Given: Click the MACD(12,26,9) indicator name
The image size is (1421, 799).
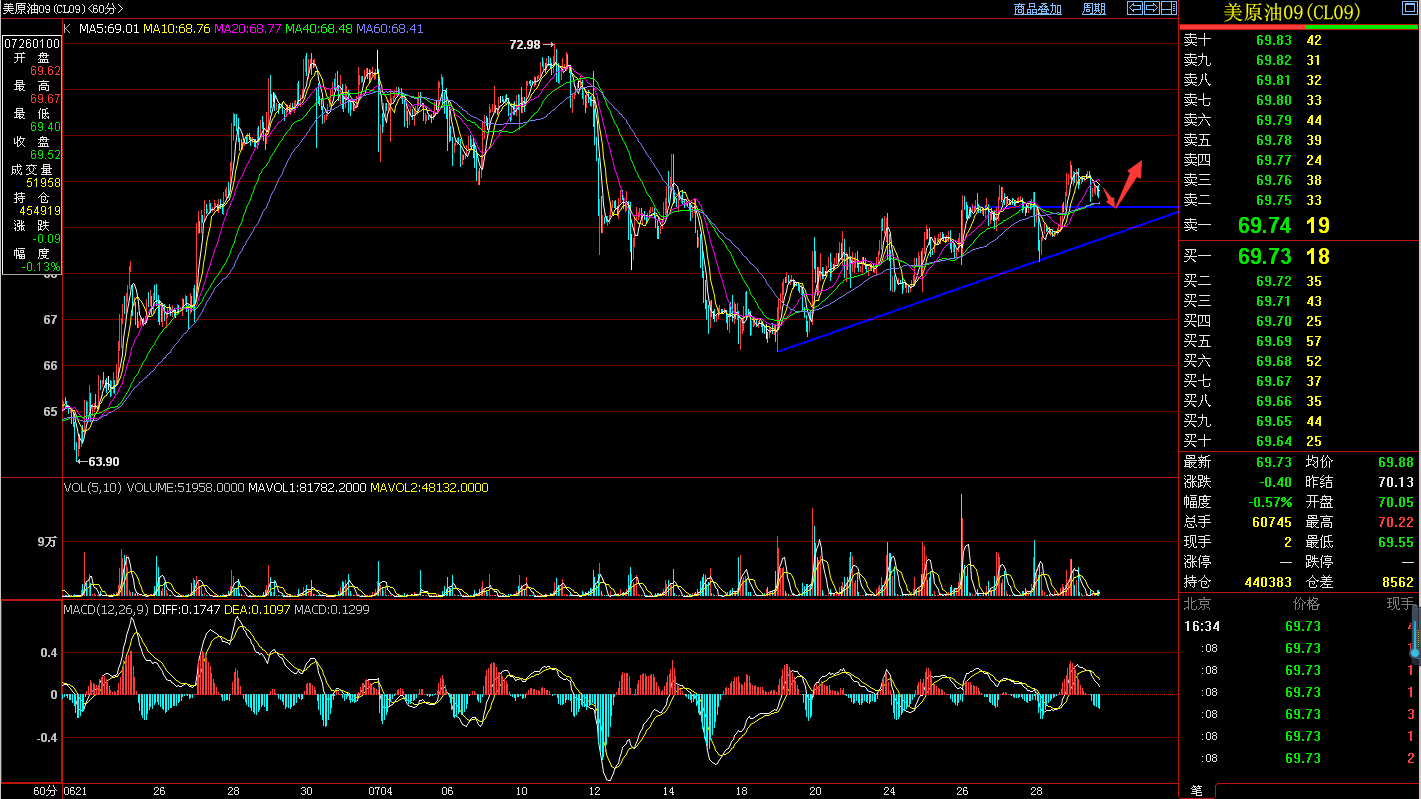Looking at the screenshot, I should coord(106,609).
